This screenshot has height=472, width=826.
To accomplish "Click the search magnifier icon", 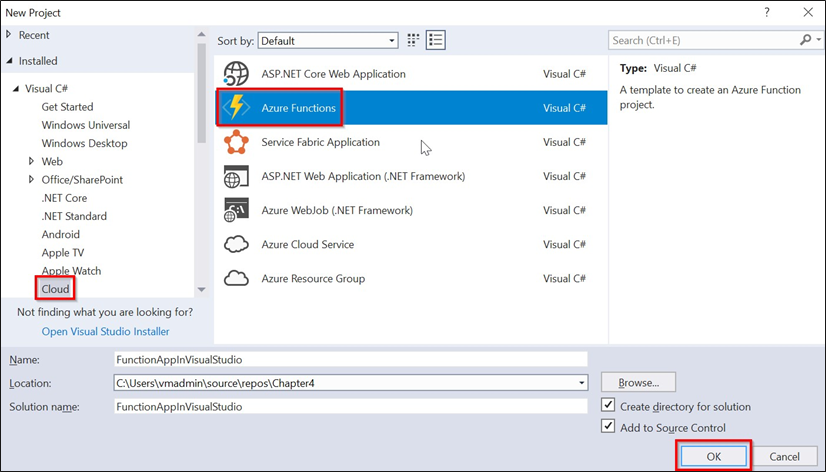I will (x=805, y=41).
